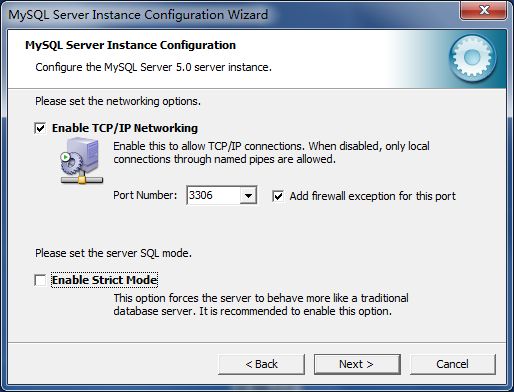Cancel the configuration wizard
Viewport: 514px width, 392px height.
[453, 364]
